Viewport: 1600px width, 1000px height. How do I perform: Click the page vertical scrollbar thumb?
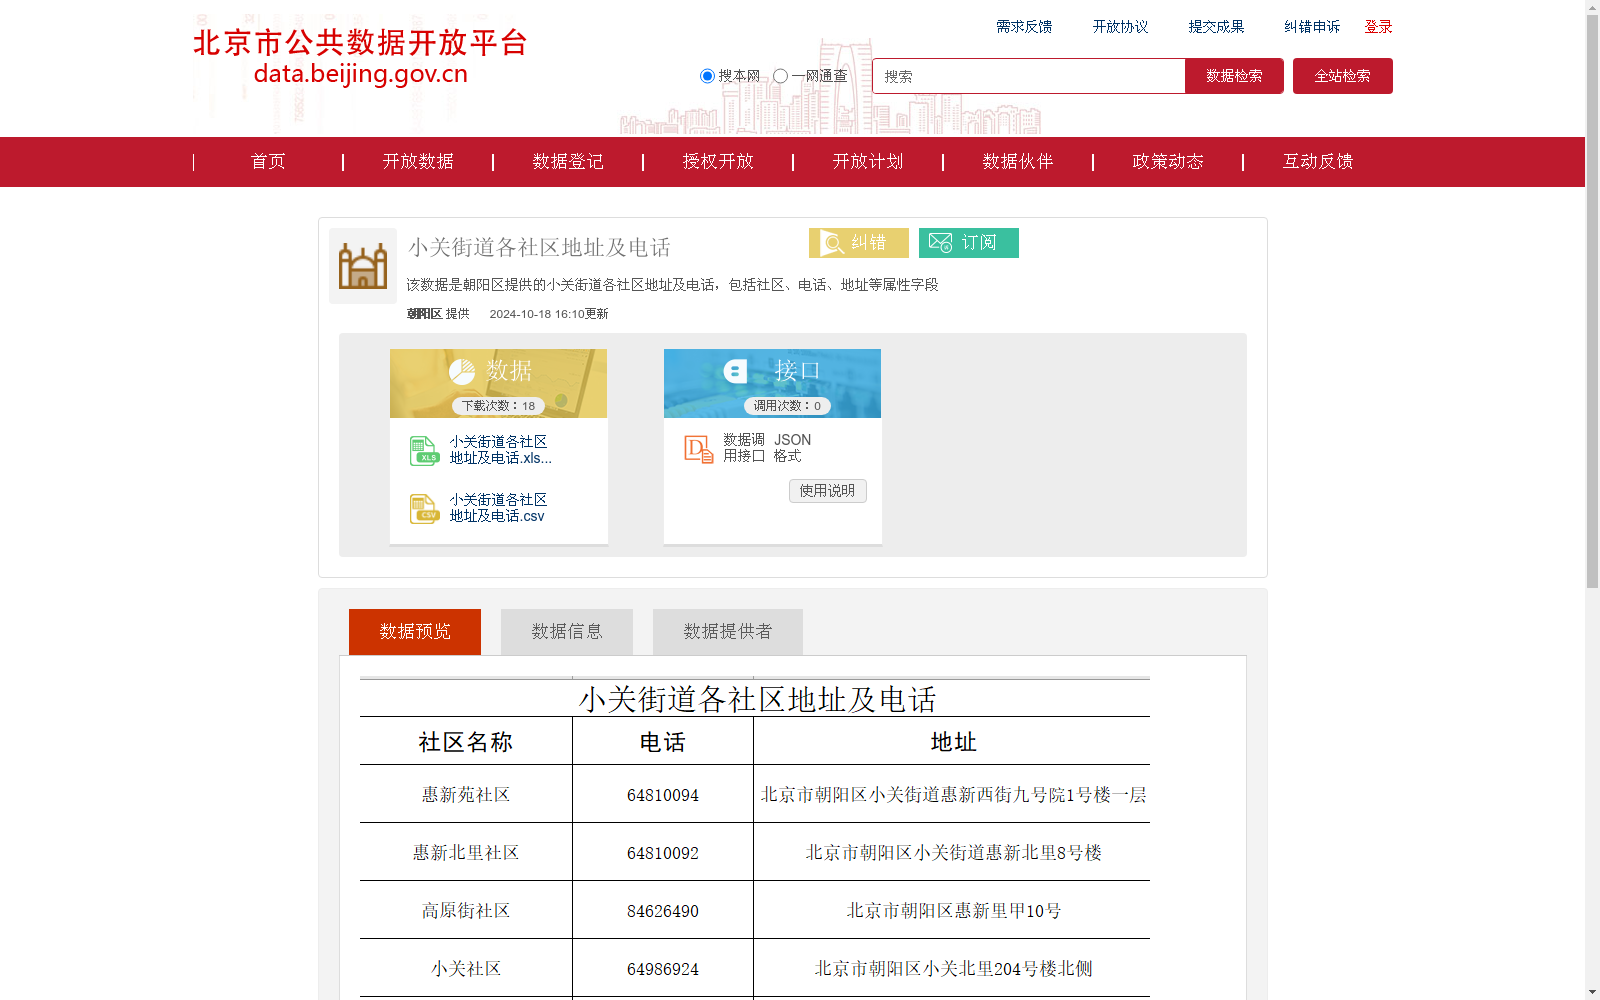[1592, 303]
